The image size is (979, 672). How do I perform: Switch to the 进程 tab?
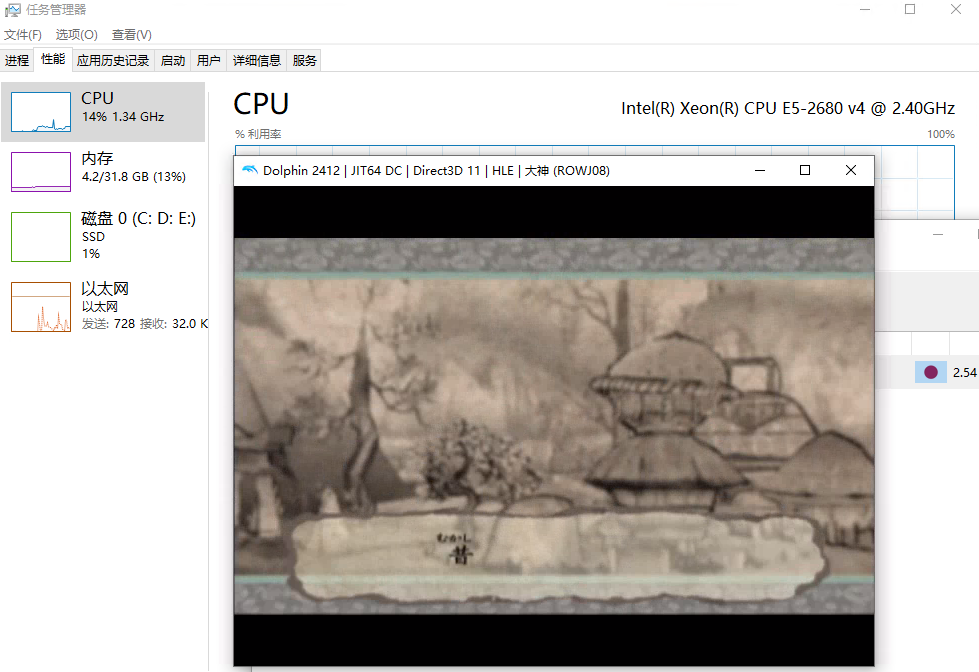pyautogui.click(x=17, y=61)
